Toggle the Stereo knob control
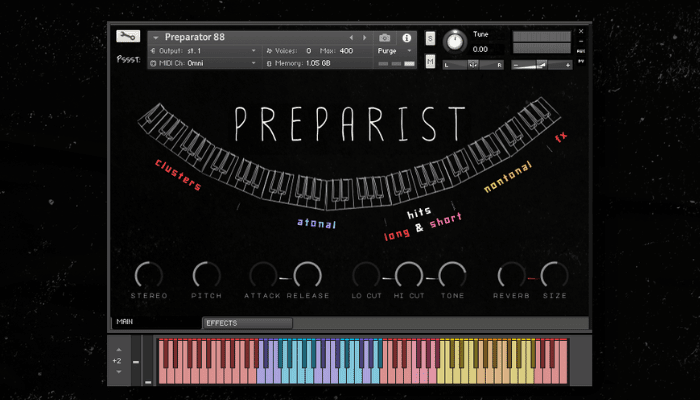 coord(148,274)
